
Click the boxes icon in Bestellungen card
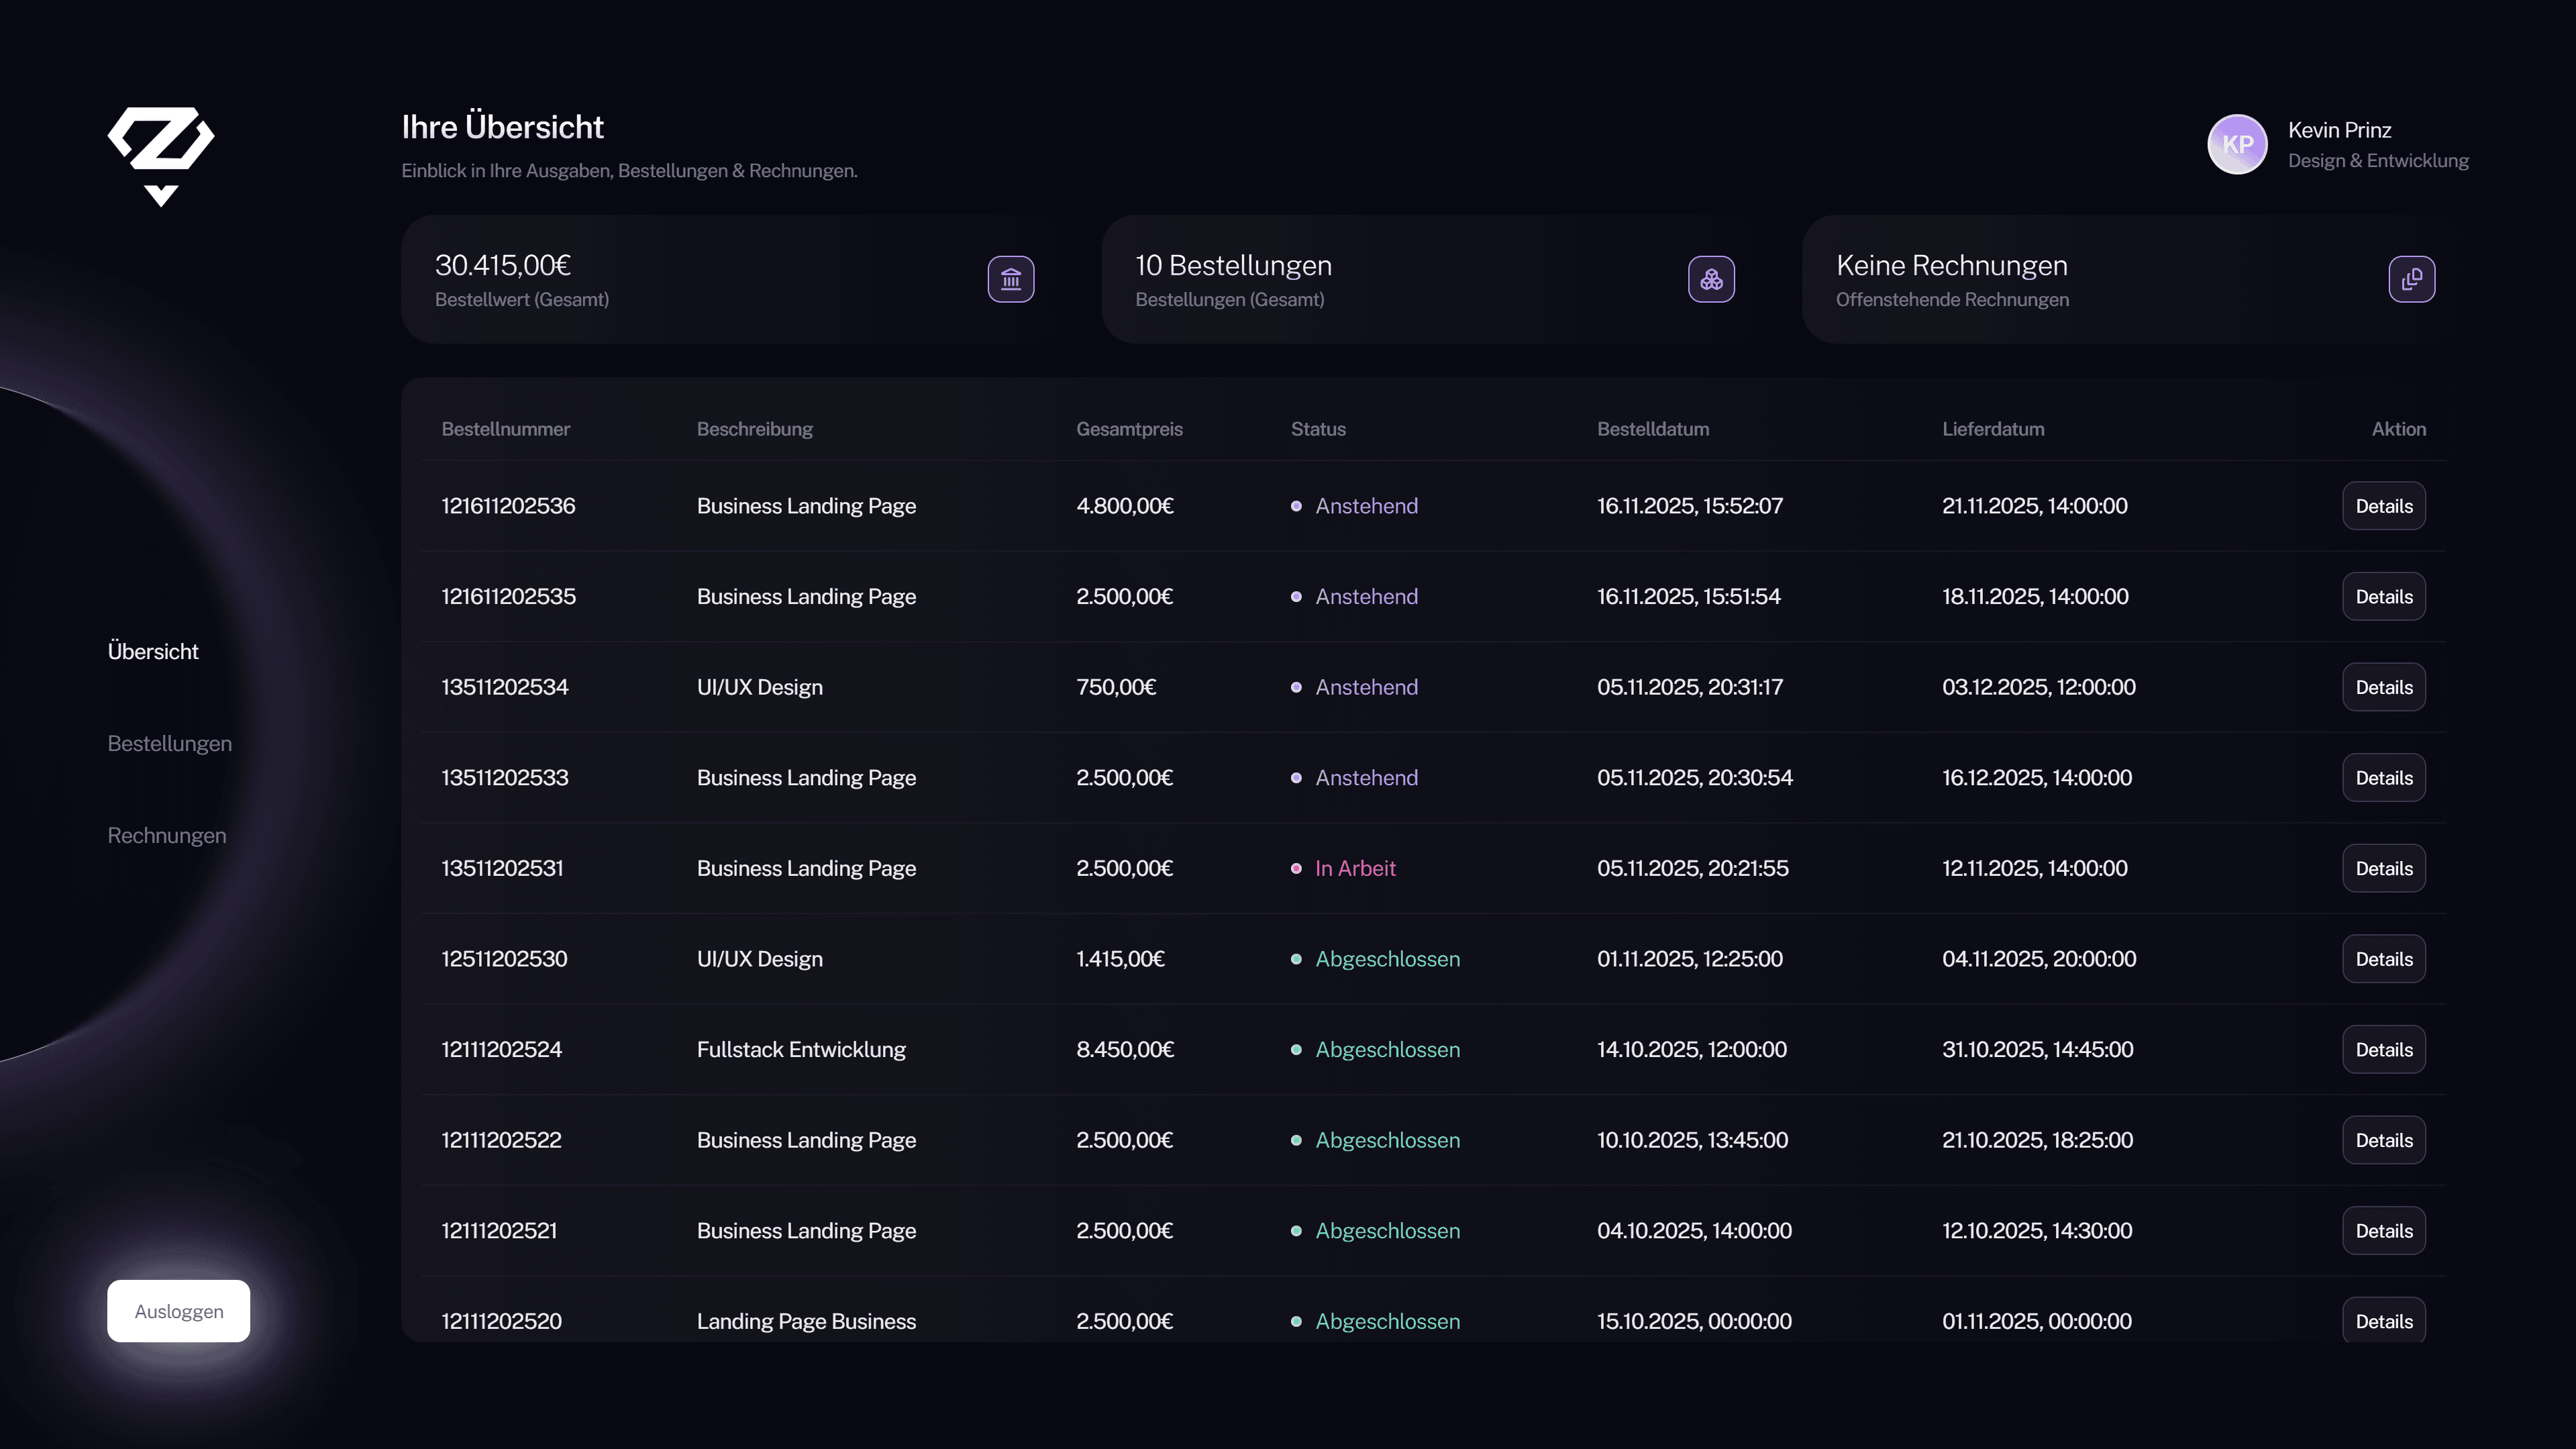[x=1711, y=279]
